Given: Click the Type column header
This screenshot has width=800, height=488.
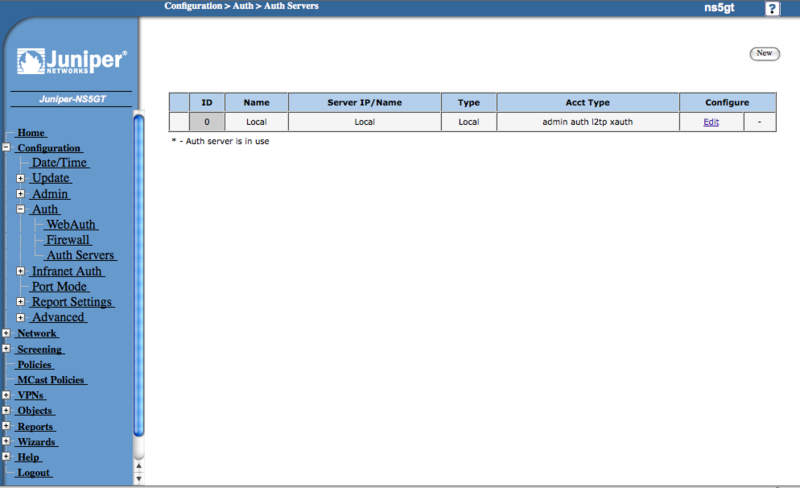Looking at the screenshot, I should 468,103.
